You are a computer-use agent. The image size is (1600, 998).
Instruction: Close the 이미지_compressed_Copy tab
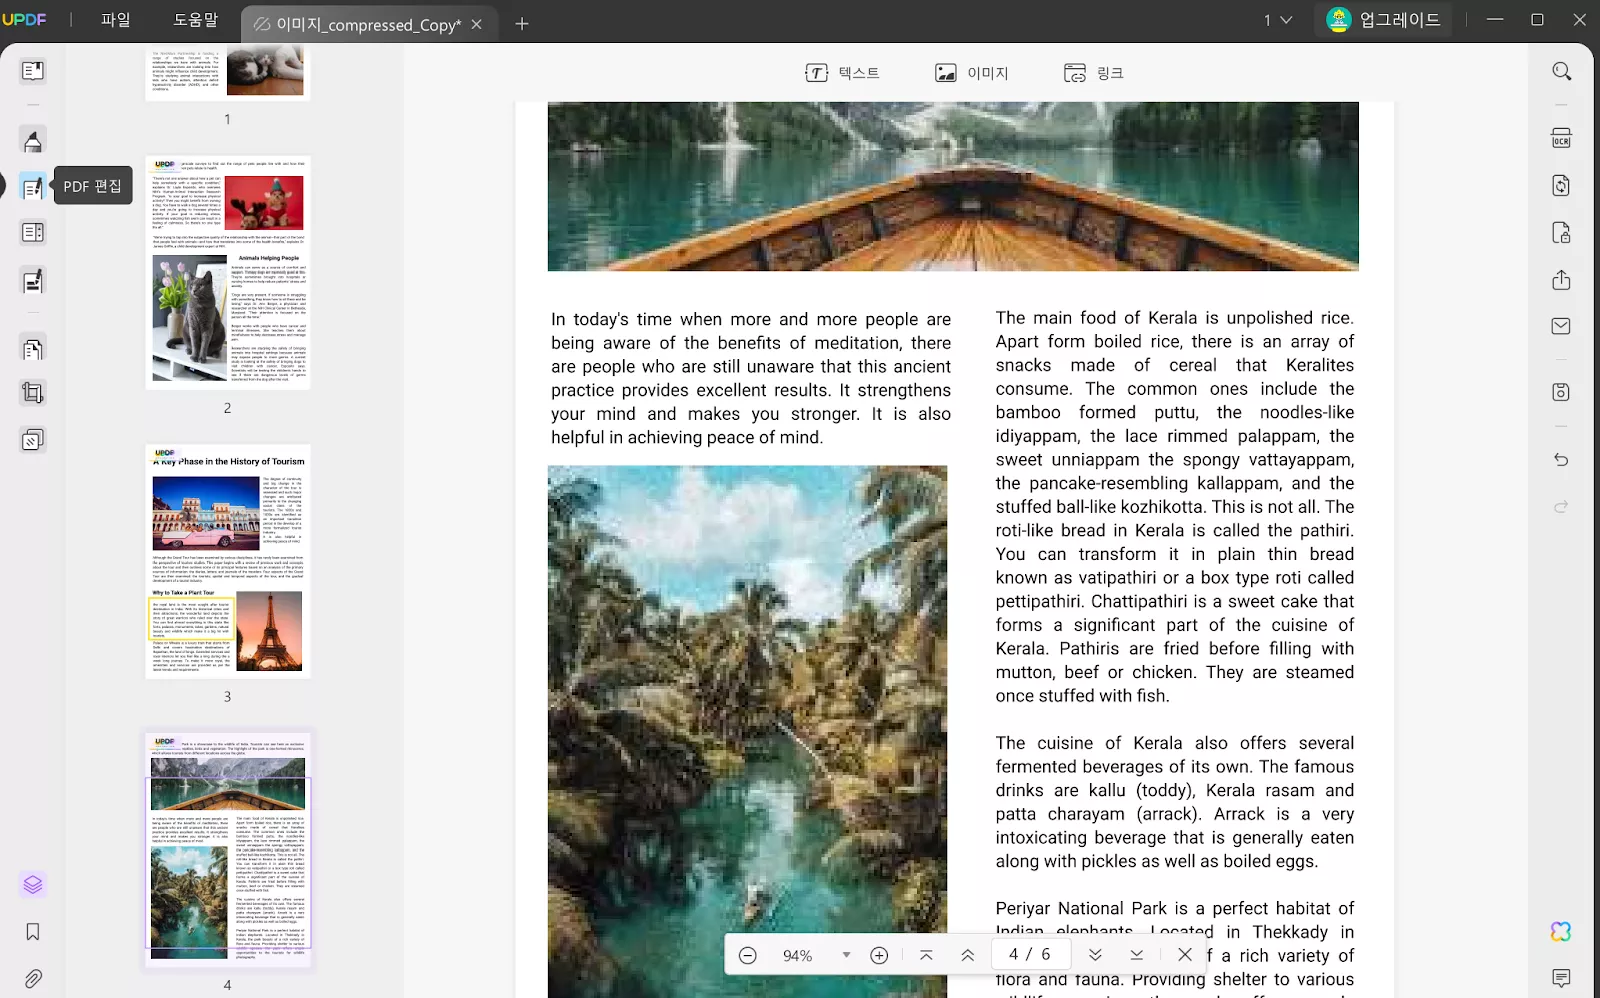[x=477, y=24]
